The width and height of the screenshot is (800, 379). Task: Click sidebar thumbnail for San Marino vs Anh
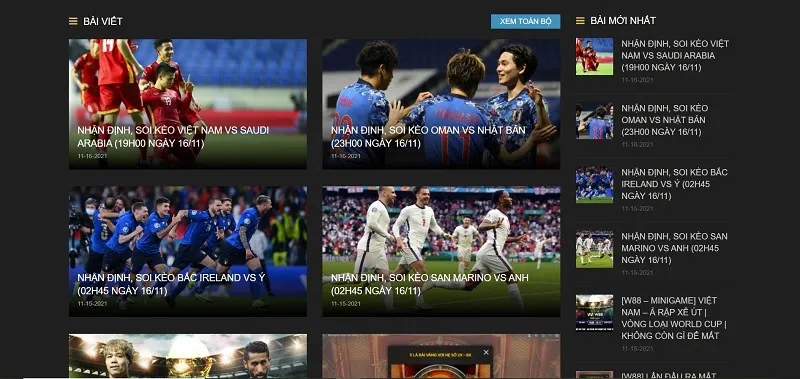click(x=594, y=249)
